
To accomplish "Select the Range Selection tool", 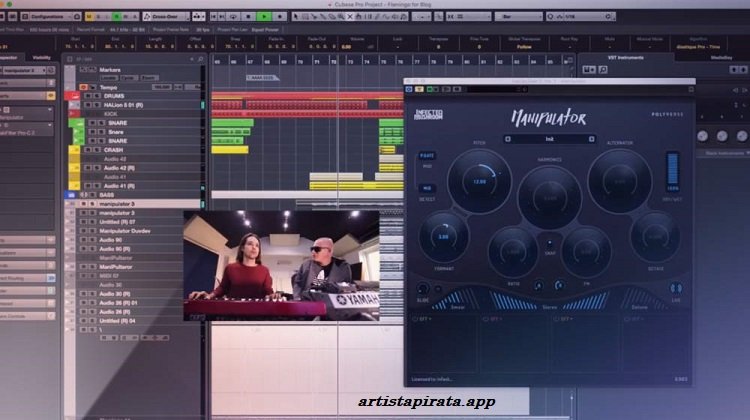I will click(305, 17).
